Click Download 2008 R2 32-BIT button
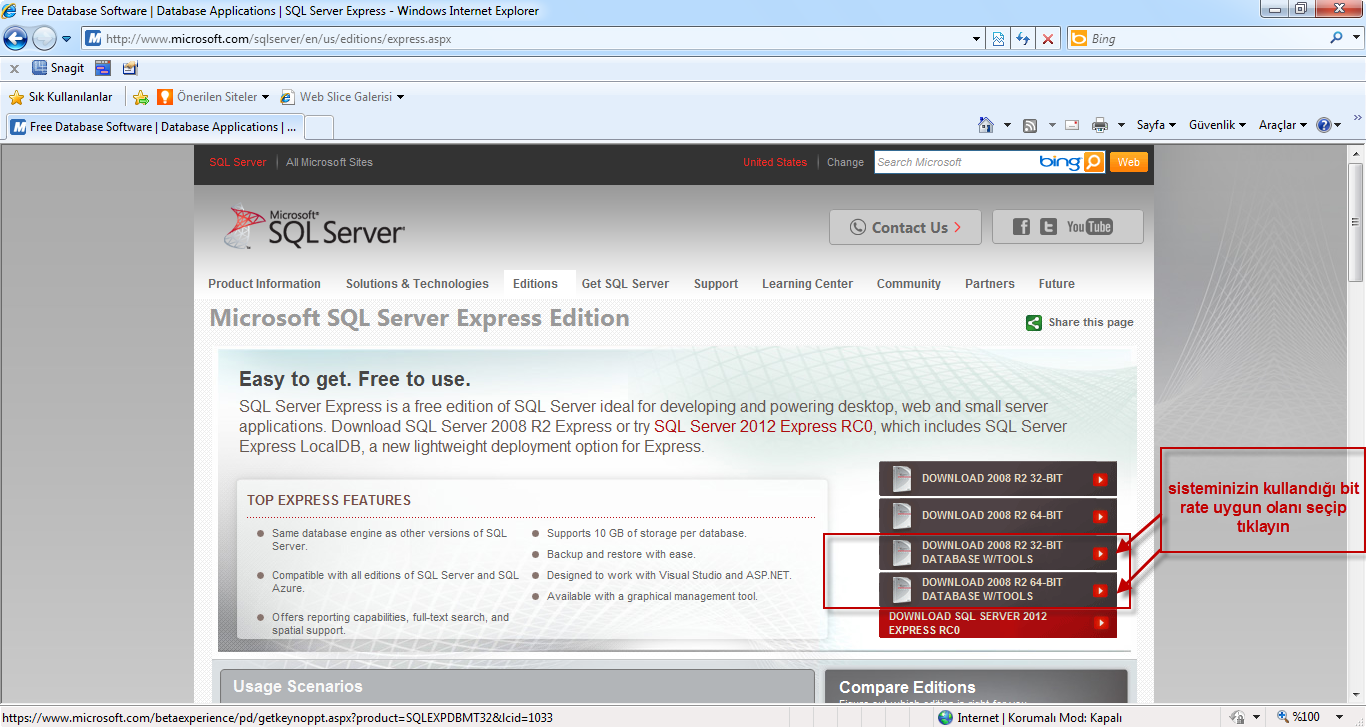1366x728 pixels. 998,479
